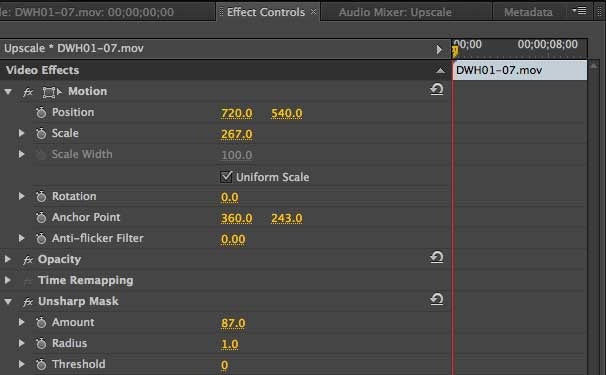Toggle Unsharp Mask fx button

28,302
